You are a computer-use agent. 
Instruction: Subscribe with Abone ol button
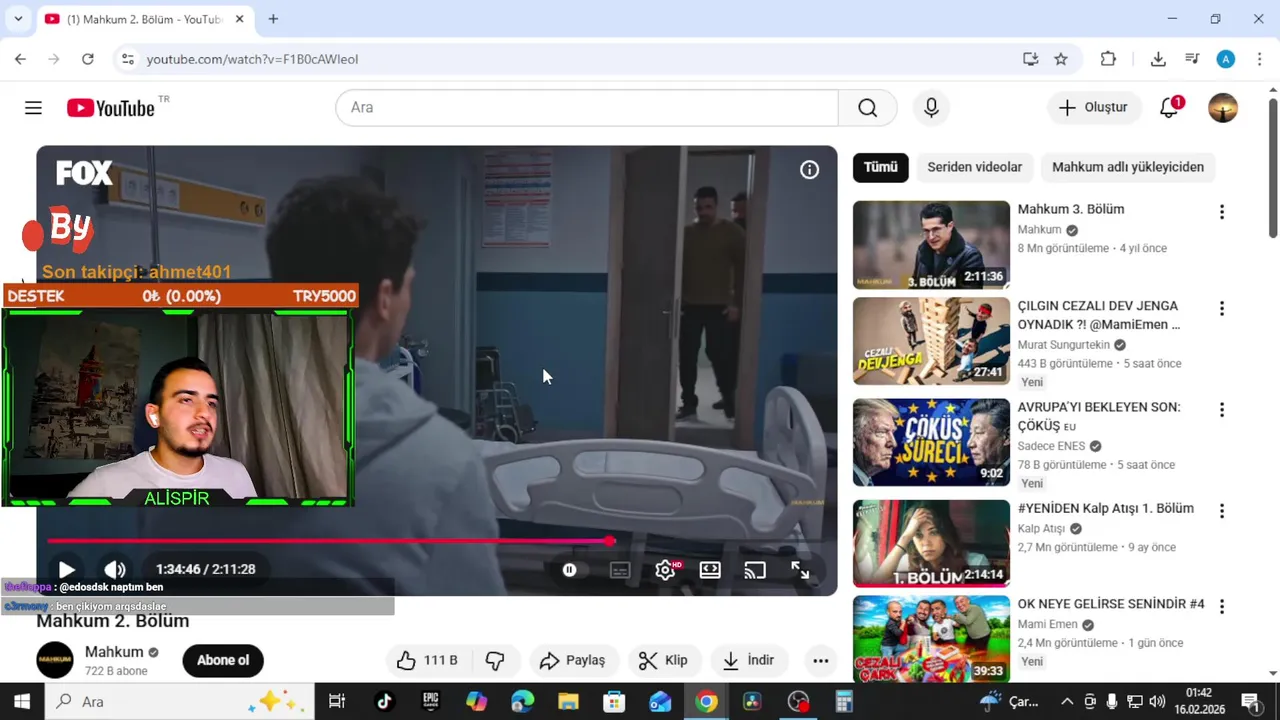pyautogui.click(x=223, y=660)
